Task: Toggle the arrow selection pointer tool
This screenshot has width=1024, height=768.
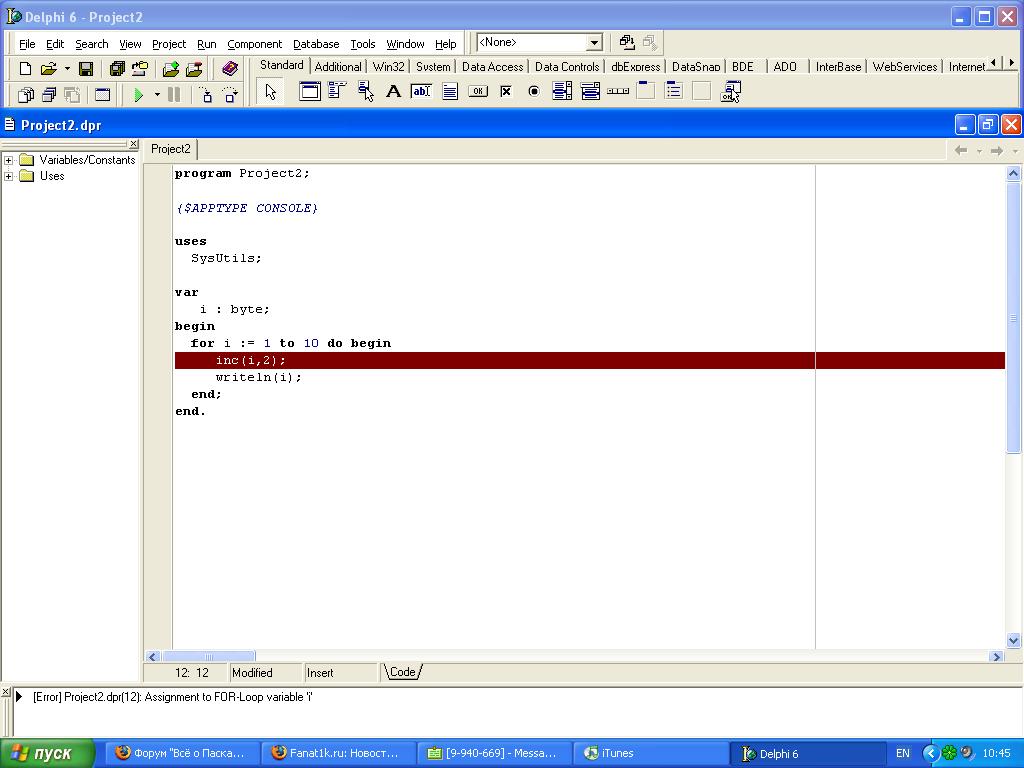Action: click(x=270, y=92)
